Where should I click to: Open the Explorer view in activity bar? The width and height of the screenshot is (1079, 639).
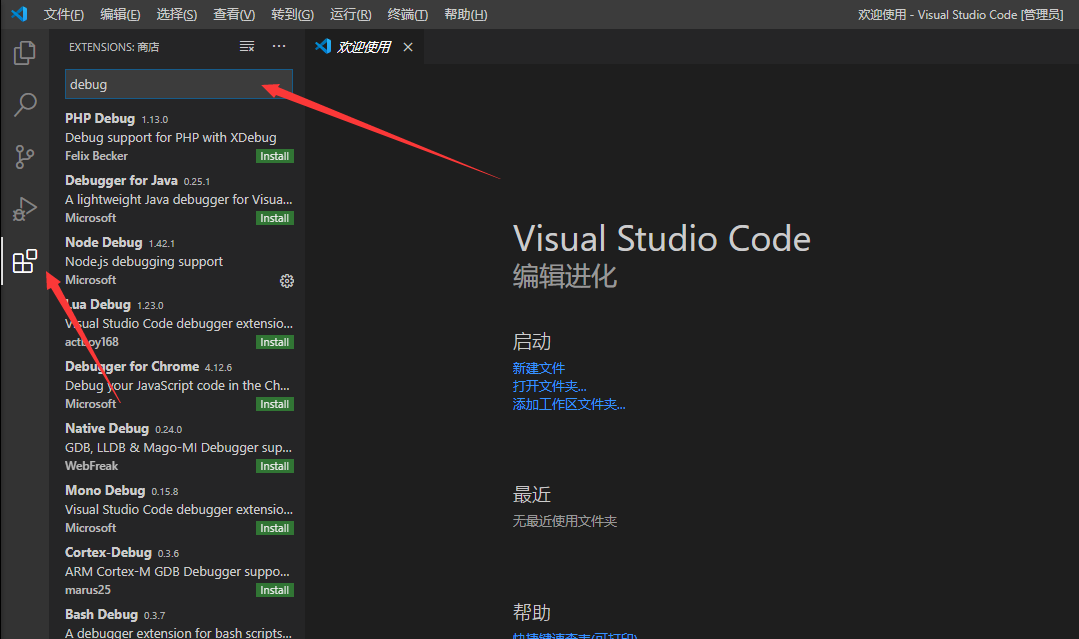click(25, 53)
